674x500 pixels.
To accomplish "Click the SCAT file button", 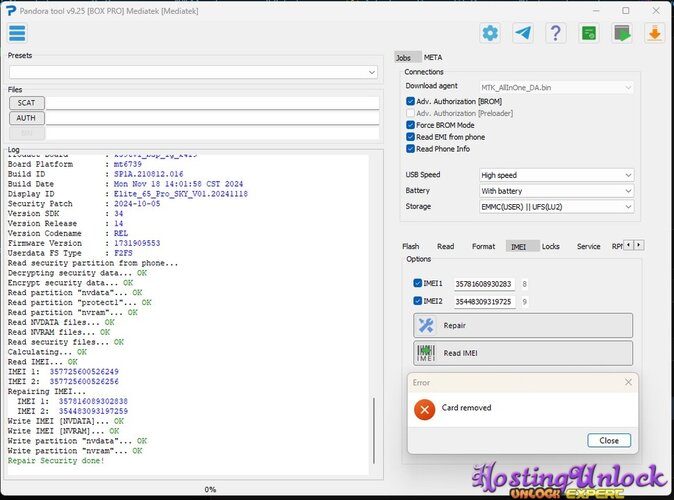I will (27, 103).
